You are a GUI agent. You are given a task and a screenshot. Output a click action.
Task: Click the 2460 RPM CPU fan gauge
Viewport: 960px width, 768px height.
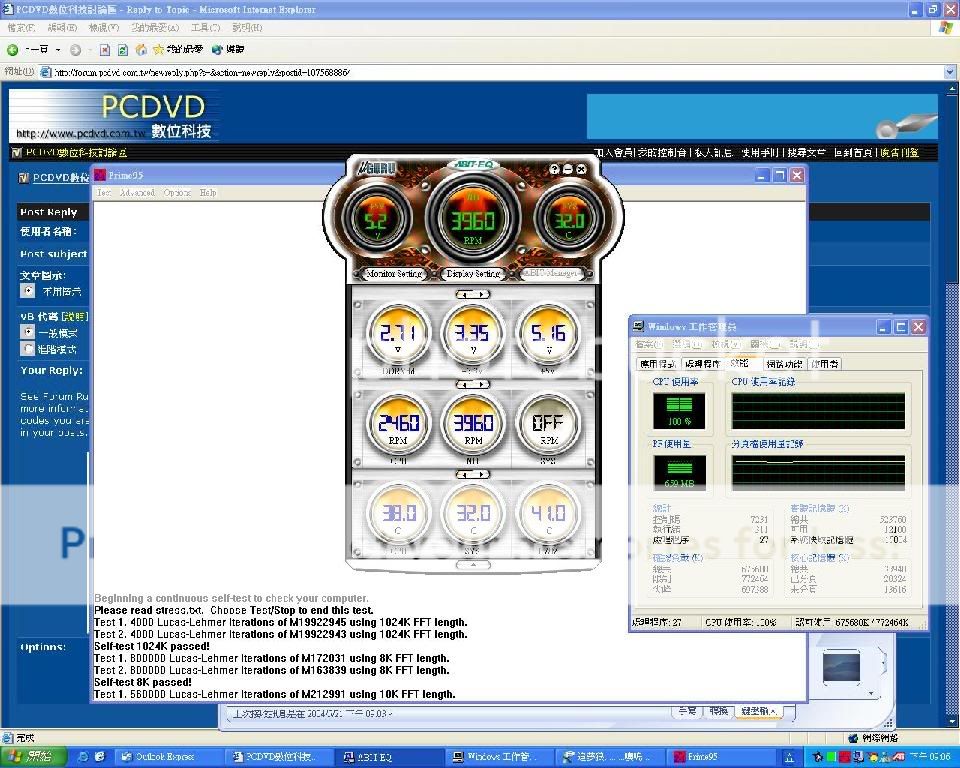tap(398, 424)
